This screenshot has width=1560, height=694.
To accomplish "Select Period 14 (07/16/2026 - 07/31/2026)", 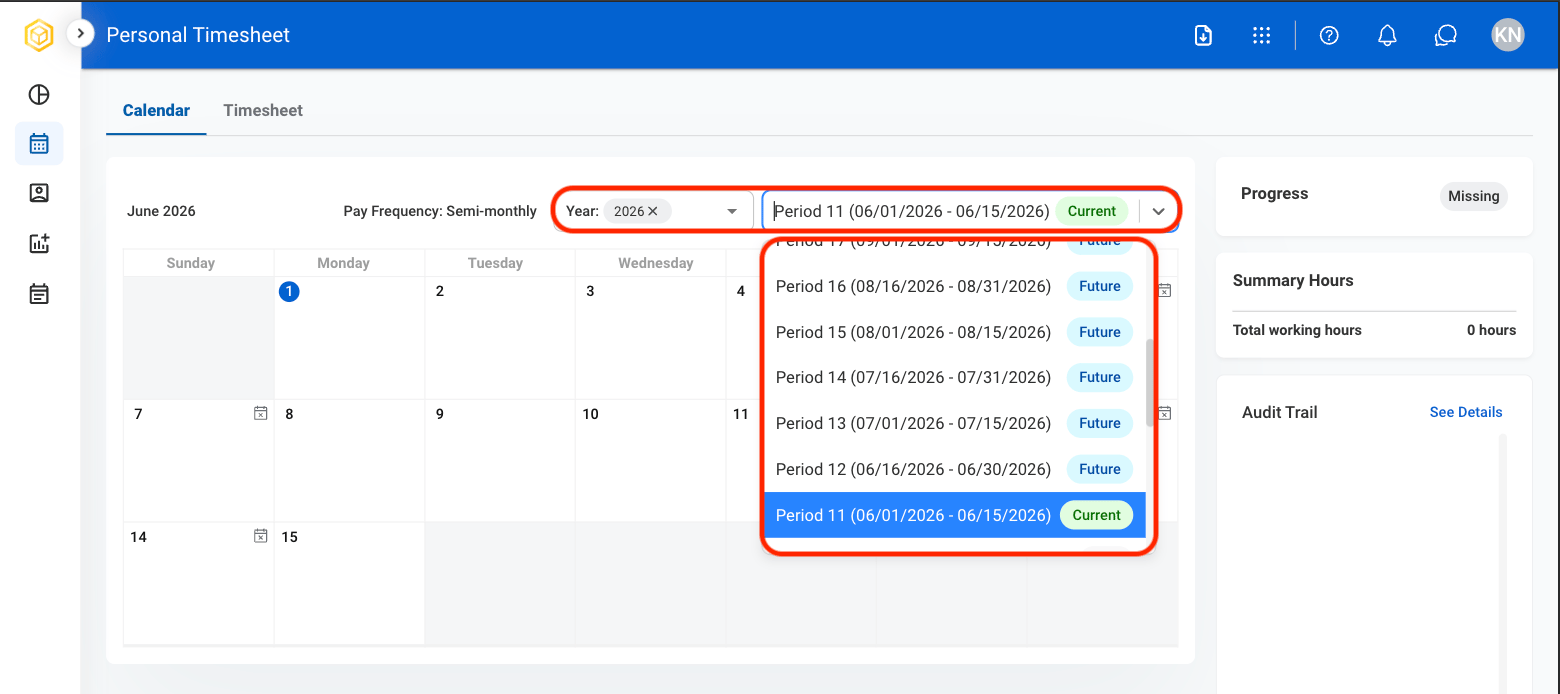I will [x=954, y=378].
